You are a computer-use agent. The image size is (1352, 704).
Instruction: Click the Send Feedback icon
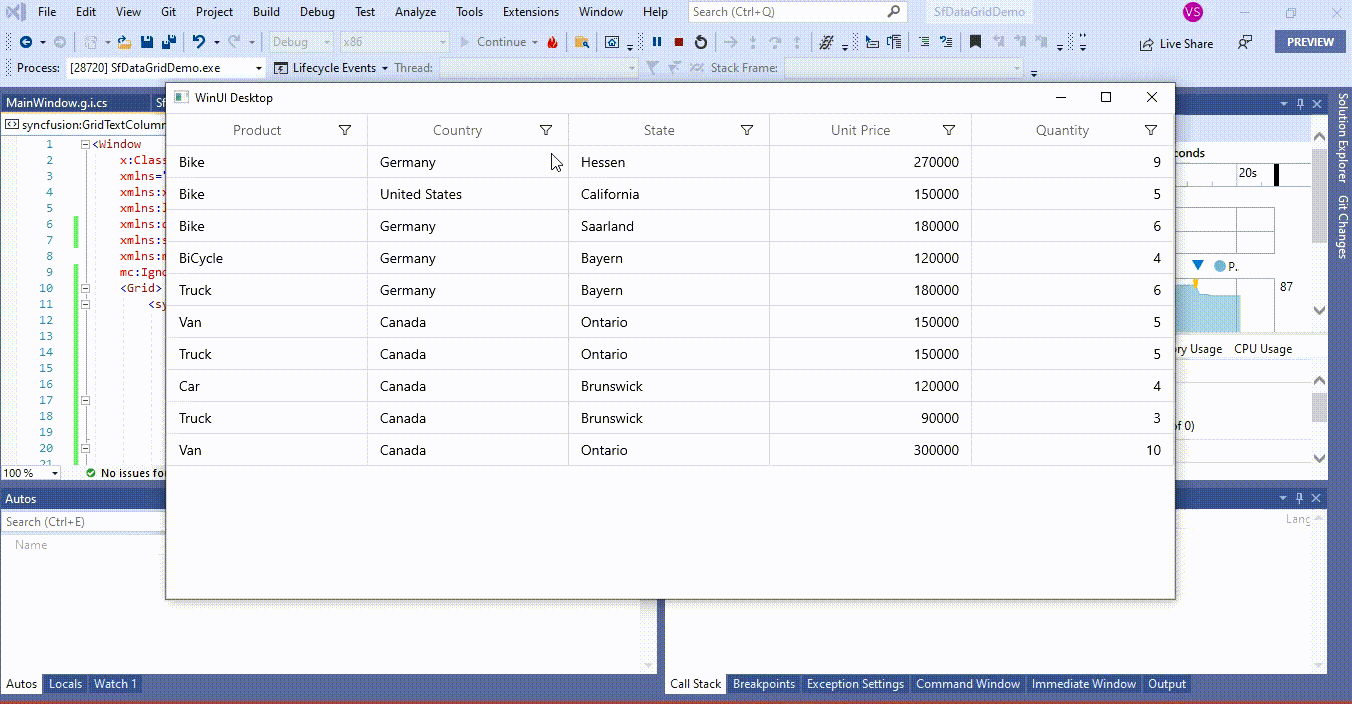1245,42
